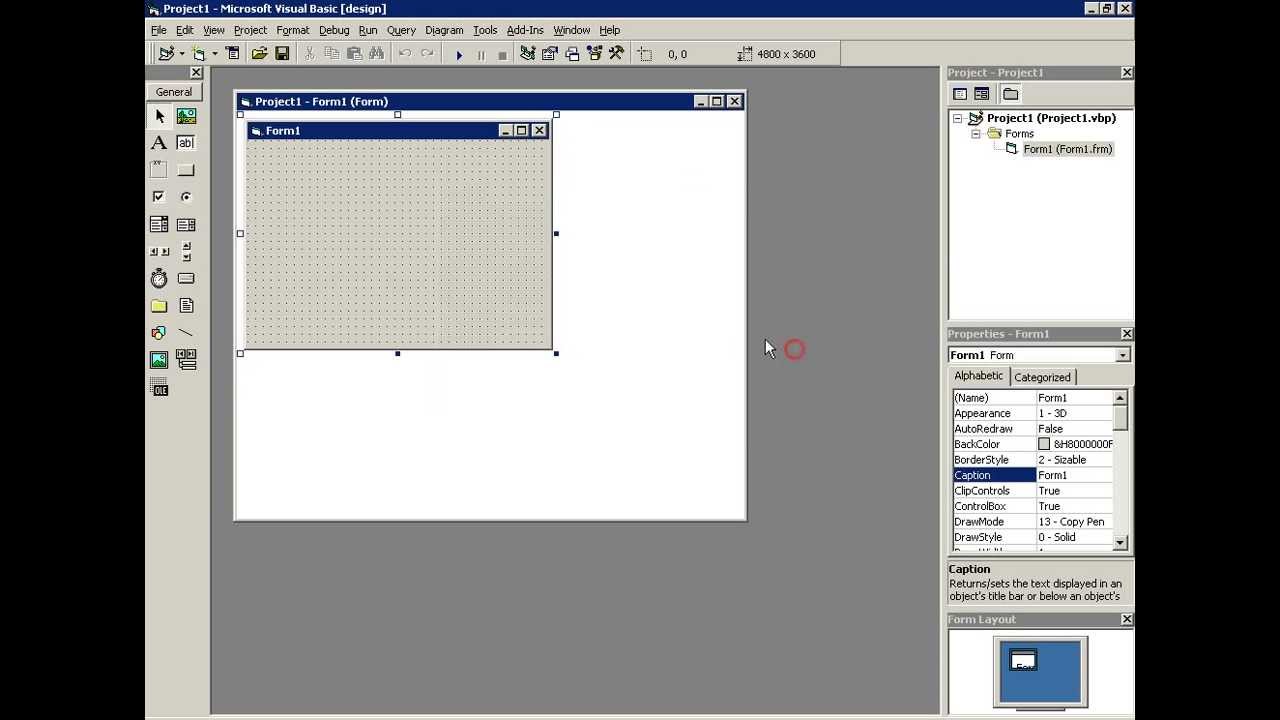Image resolution: width=1280 pixels, height=720 pixels.
Task: Click the Add Standard EXE Project icon
Action: [166, 54]
